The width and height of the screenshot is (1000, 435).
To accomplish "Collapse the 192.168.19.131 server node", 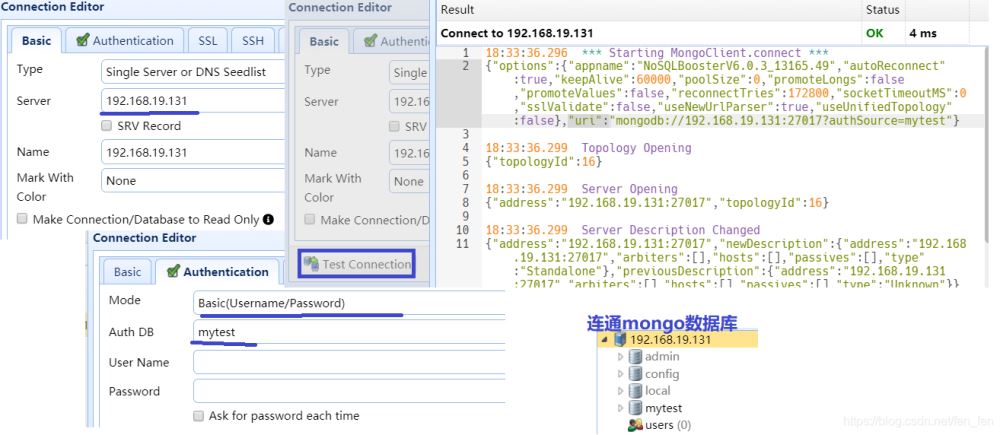I will 604,340.
